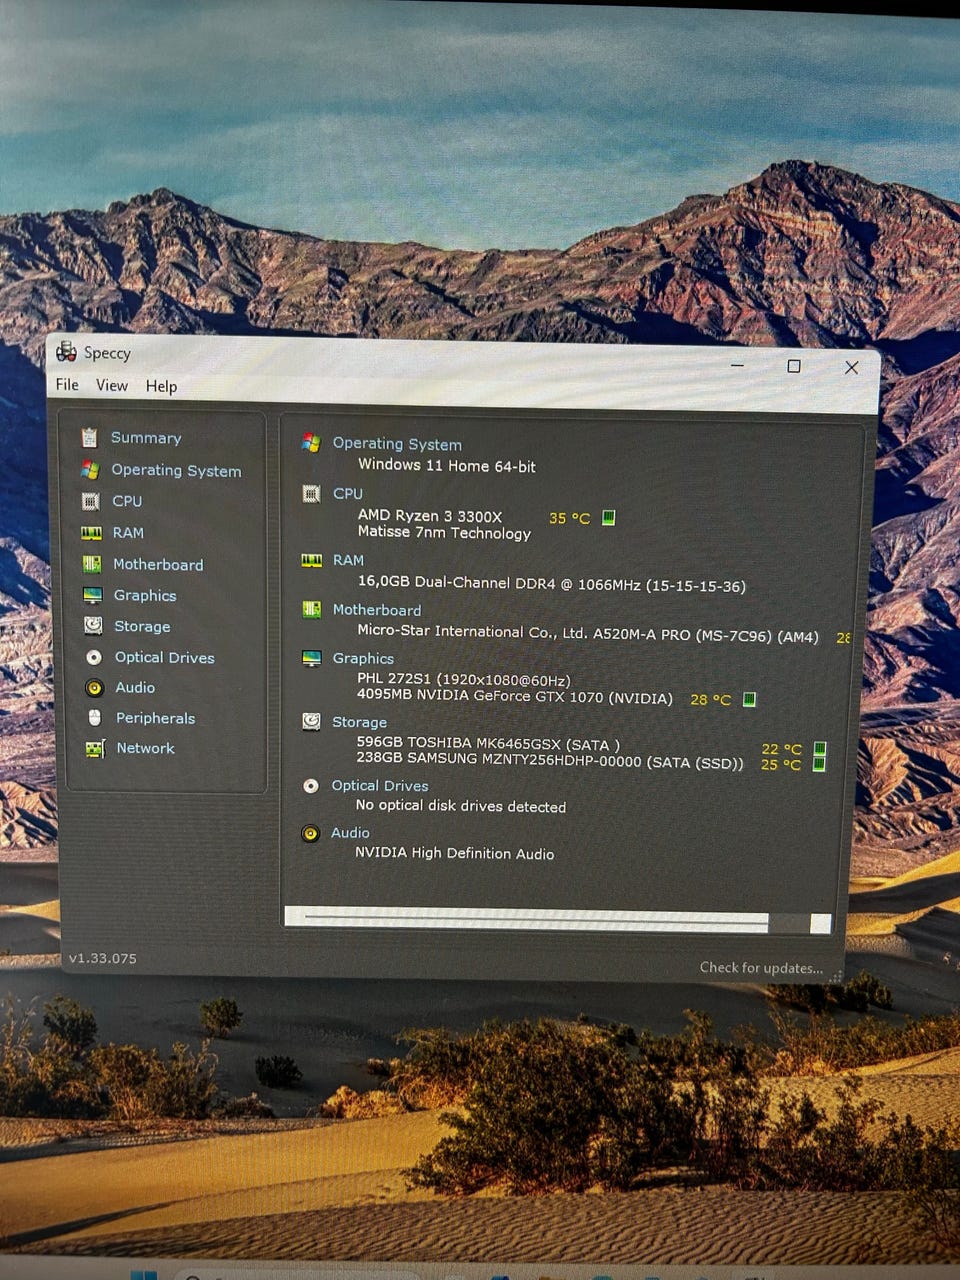Click the Speccy app icon in title bar
960x1280 pixels.
(66, 351)
